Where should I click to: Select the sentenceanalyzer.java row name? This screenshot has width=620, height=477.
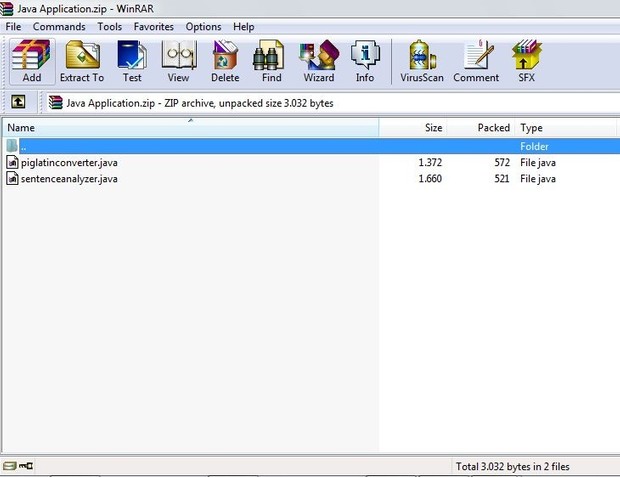tap(69, 179)
